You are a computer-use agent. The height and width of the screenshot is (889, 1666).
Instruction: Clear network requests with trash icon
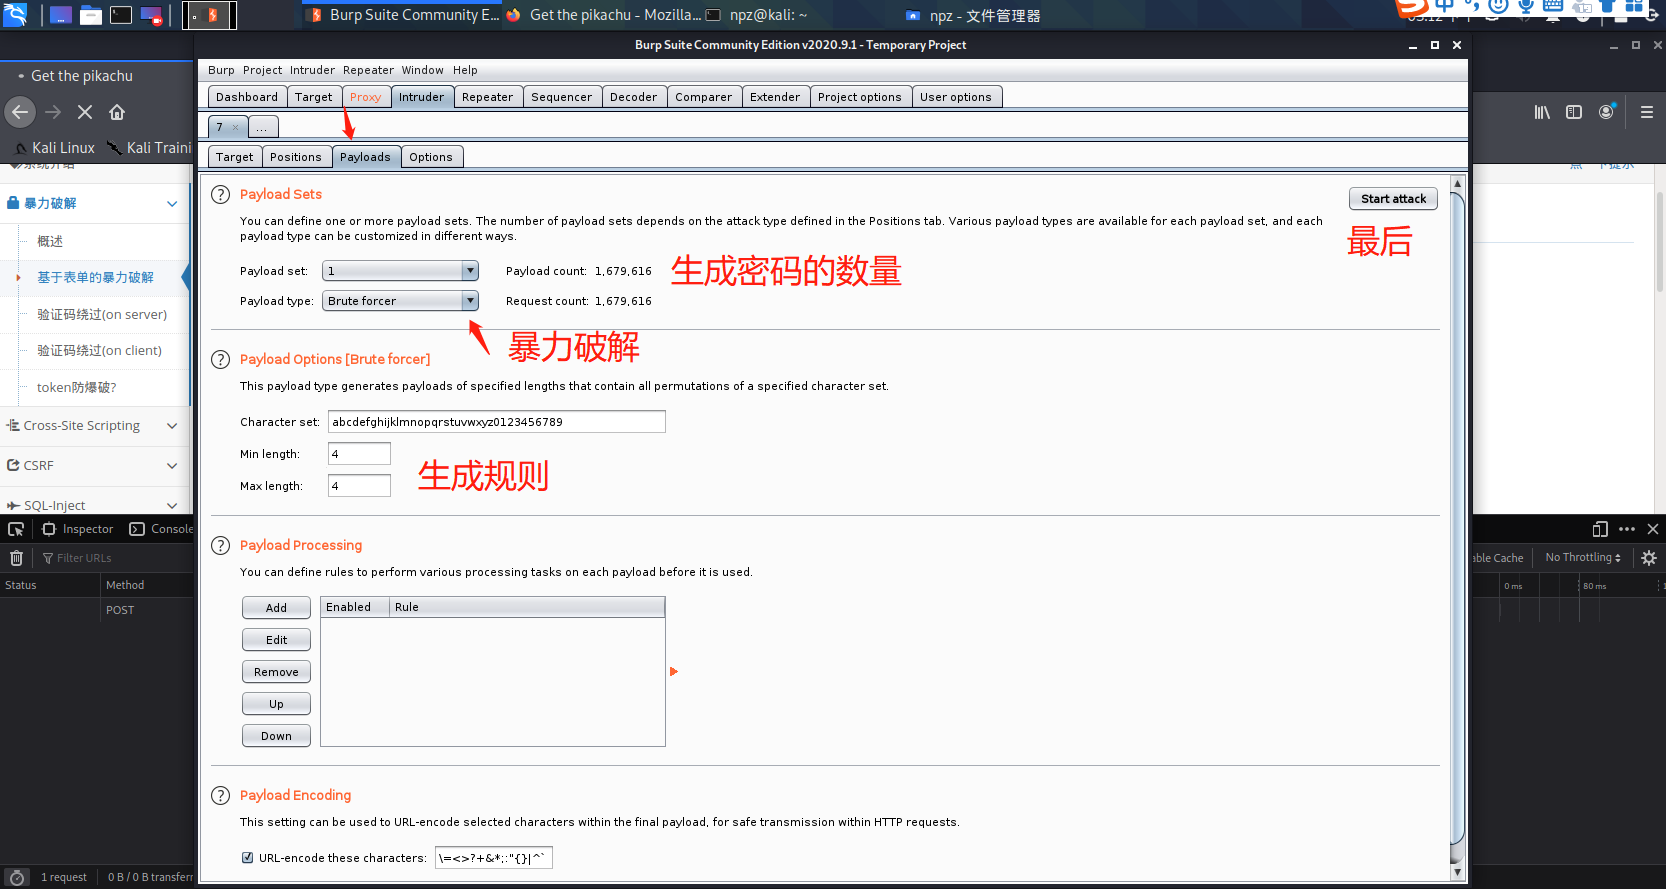[16, 558]
